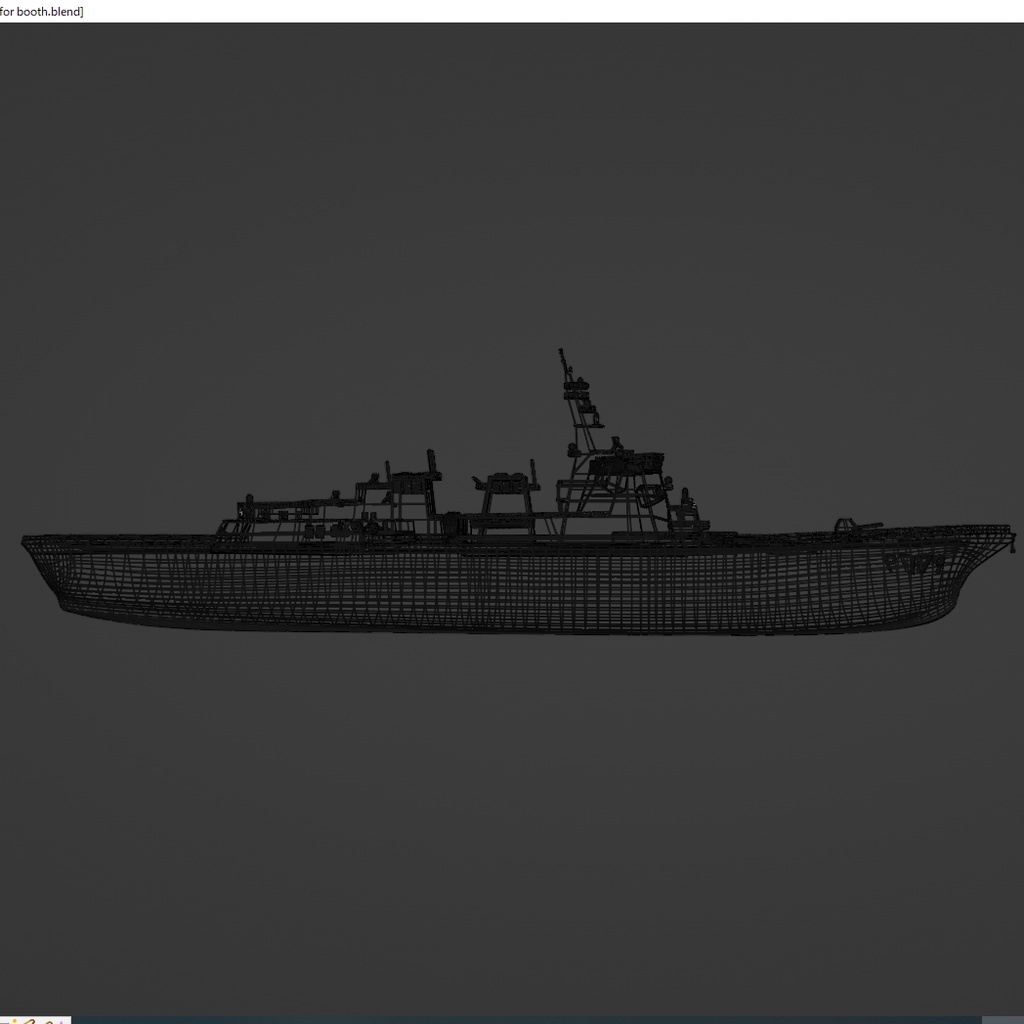The height and width of the screenshot is (1024, 1024).
Task: Click the pencil-like tool icon bottom-left
Action: [29, 1022]
